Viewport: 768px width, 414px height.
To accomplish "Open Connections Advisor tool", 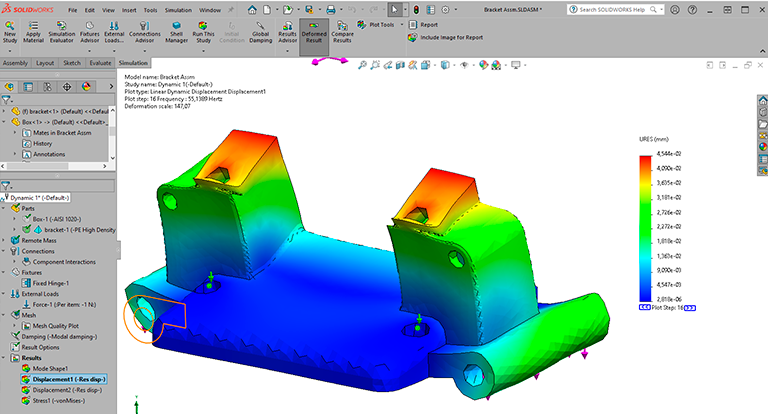I will (145, 33).
